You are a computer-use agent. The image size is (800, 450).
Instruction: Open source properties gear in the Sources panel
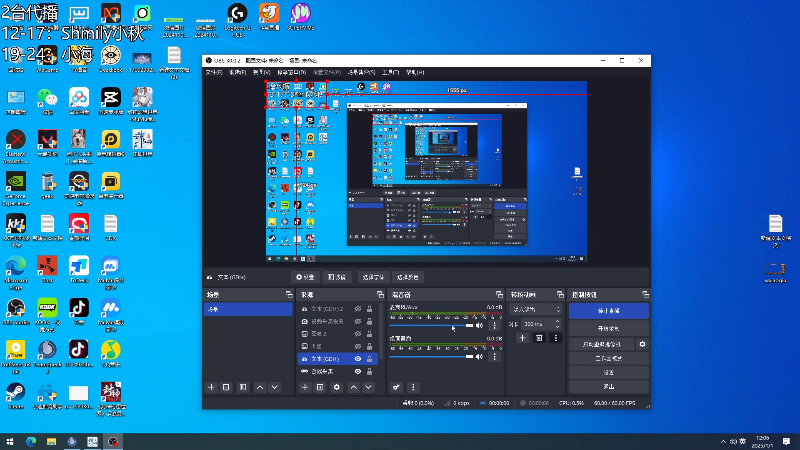337,387
